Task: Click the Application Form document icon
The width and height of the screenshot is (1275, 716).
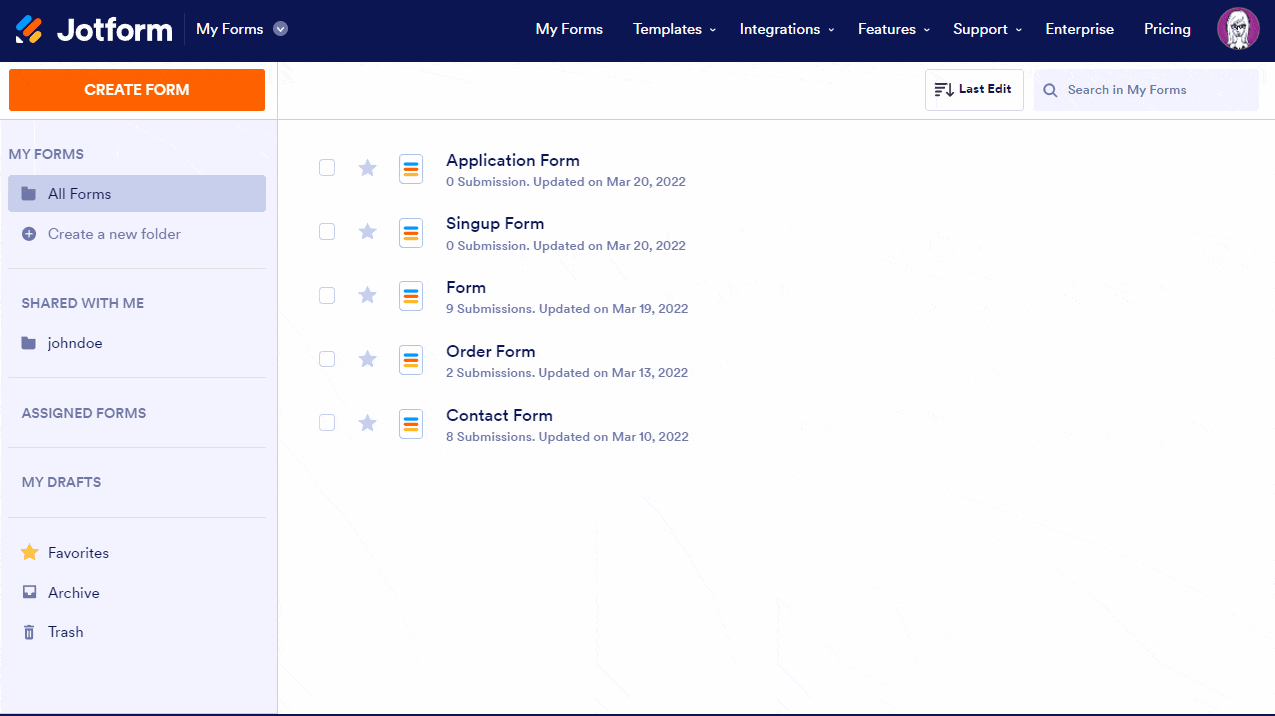Action: click(411, 169)
